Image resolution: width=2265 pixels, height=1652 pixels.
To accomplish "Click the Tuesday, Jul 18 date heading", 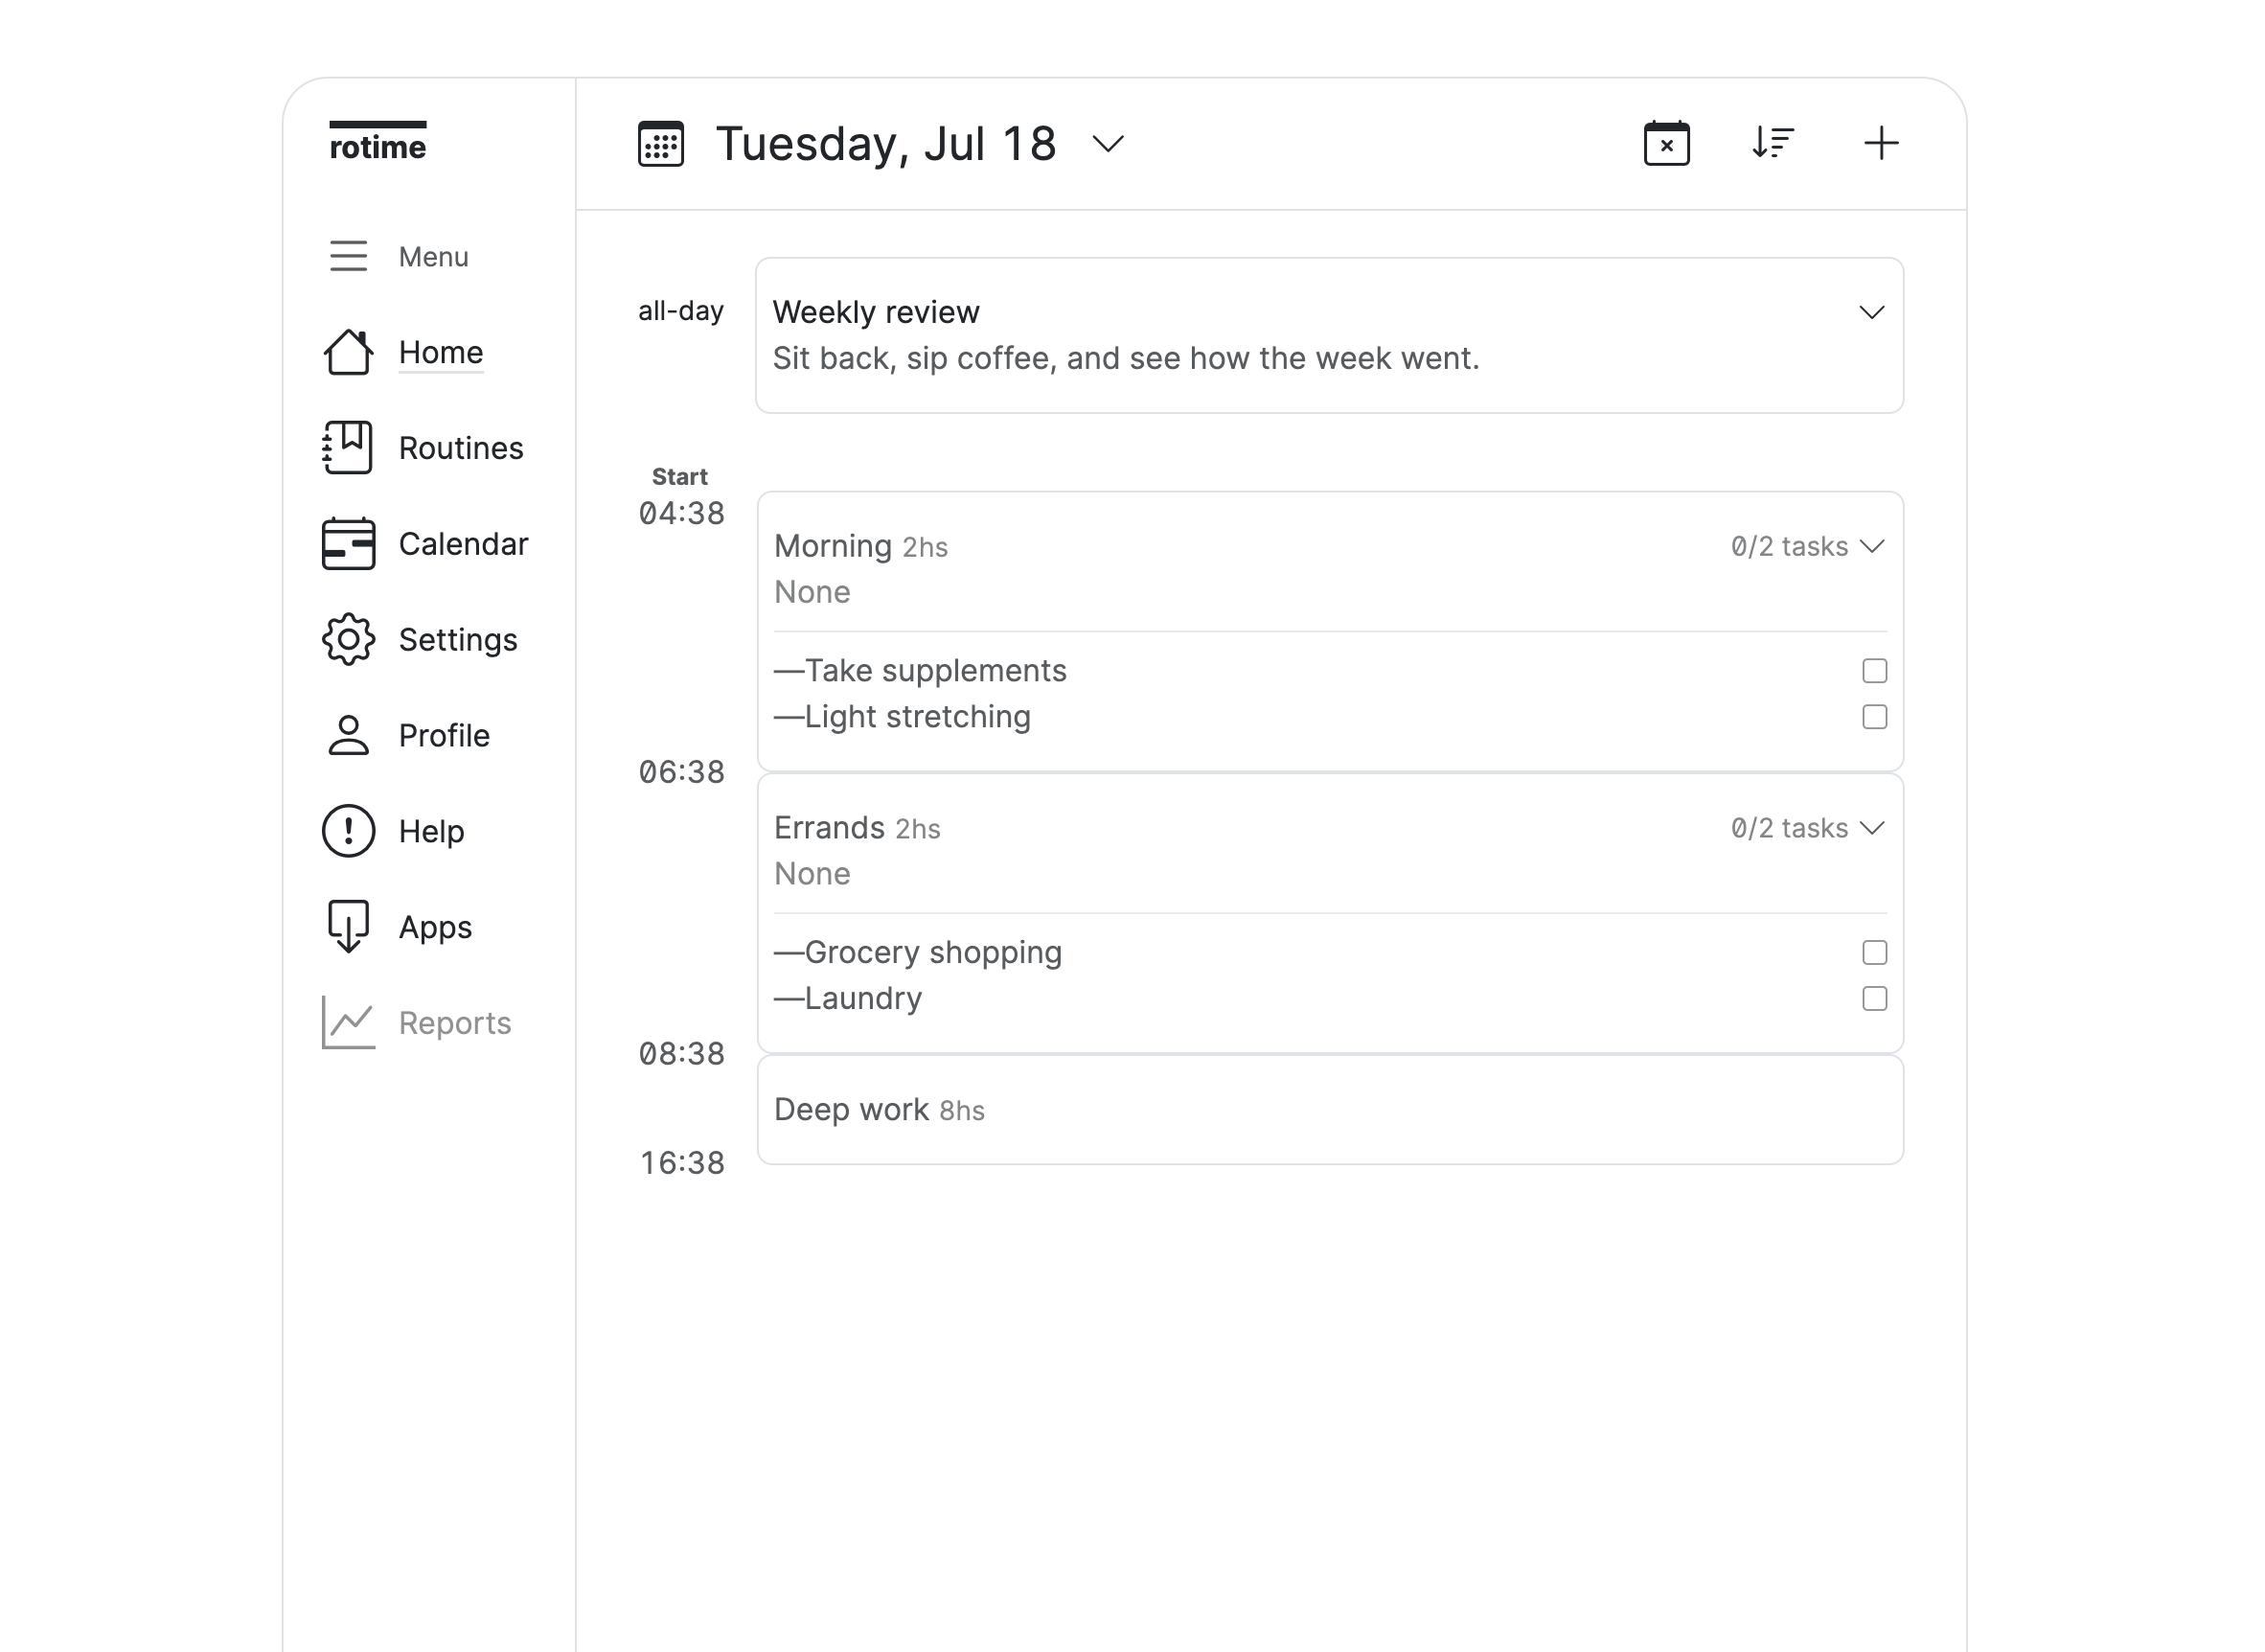I will (x=886, y=144).
